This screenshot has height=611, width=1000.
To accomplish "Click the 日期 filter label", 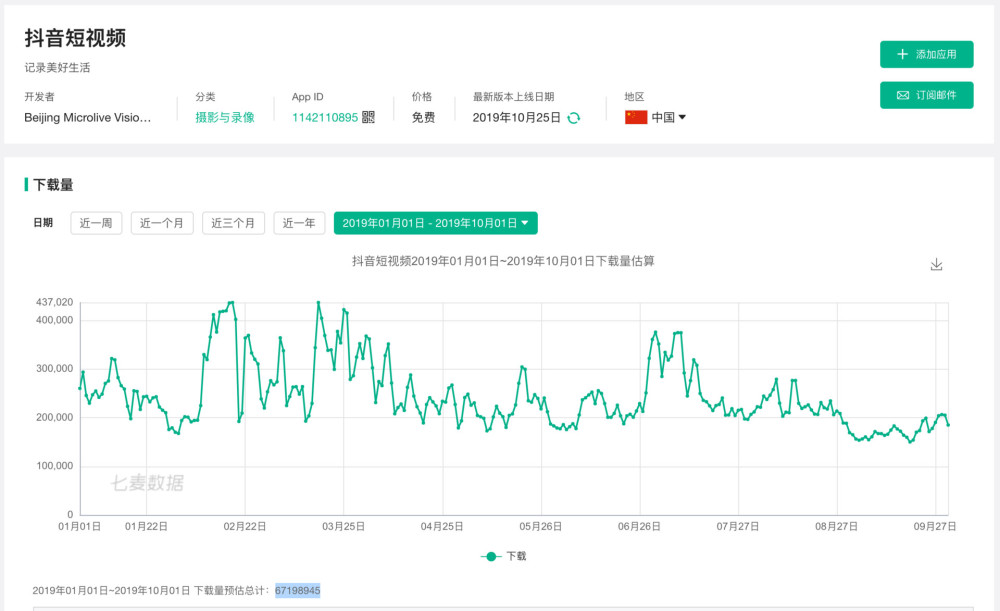I will tap(43, 223).
